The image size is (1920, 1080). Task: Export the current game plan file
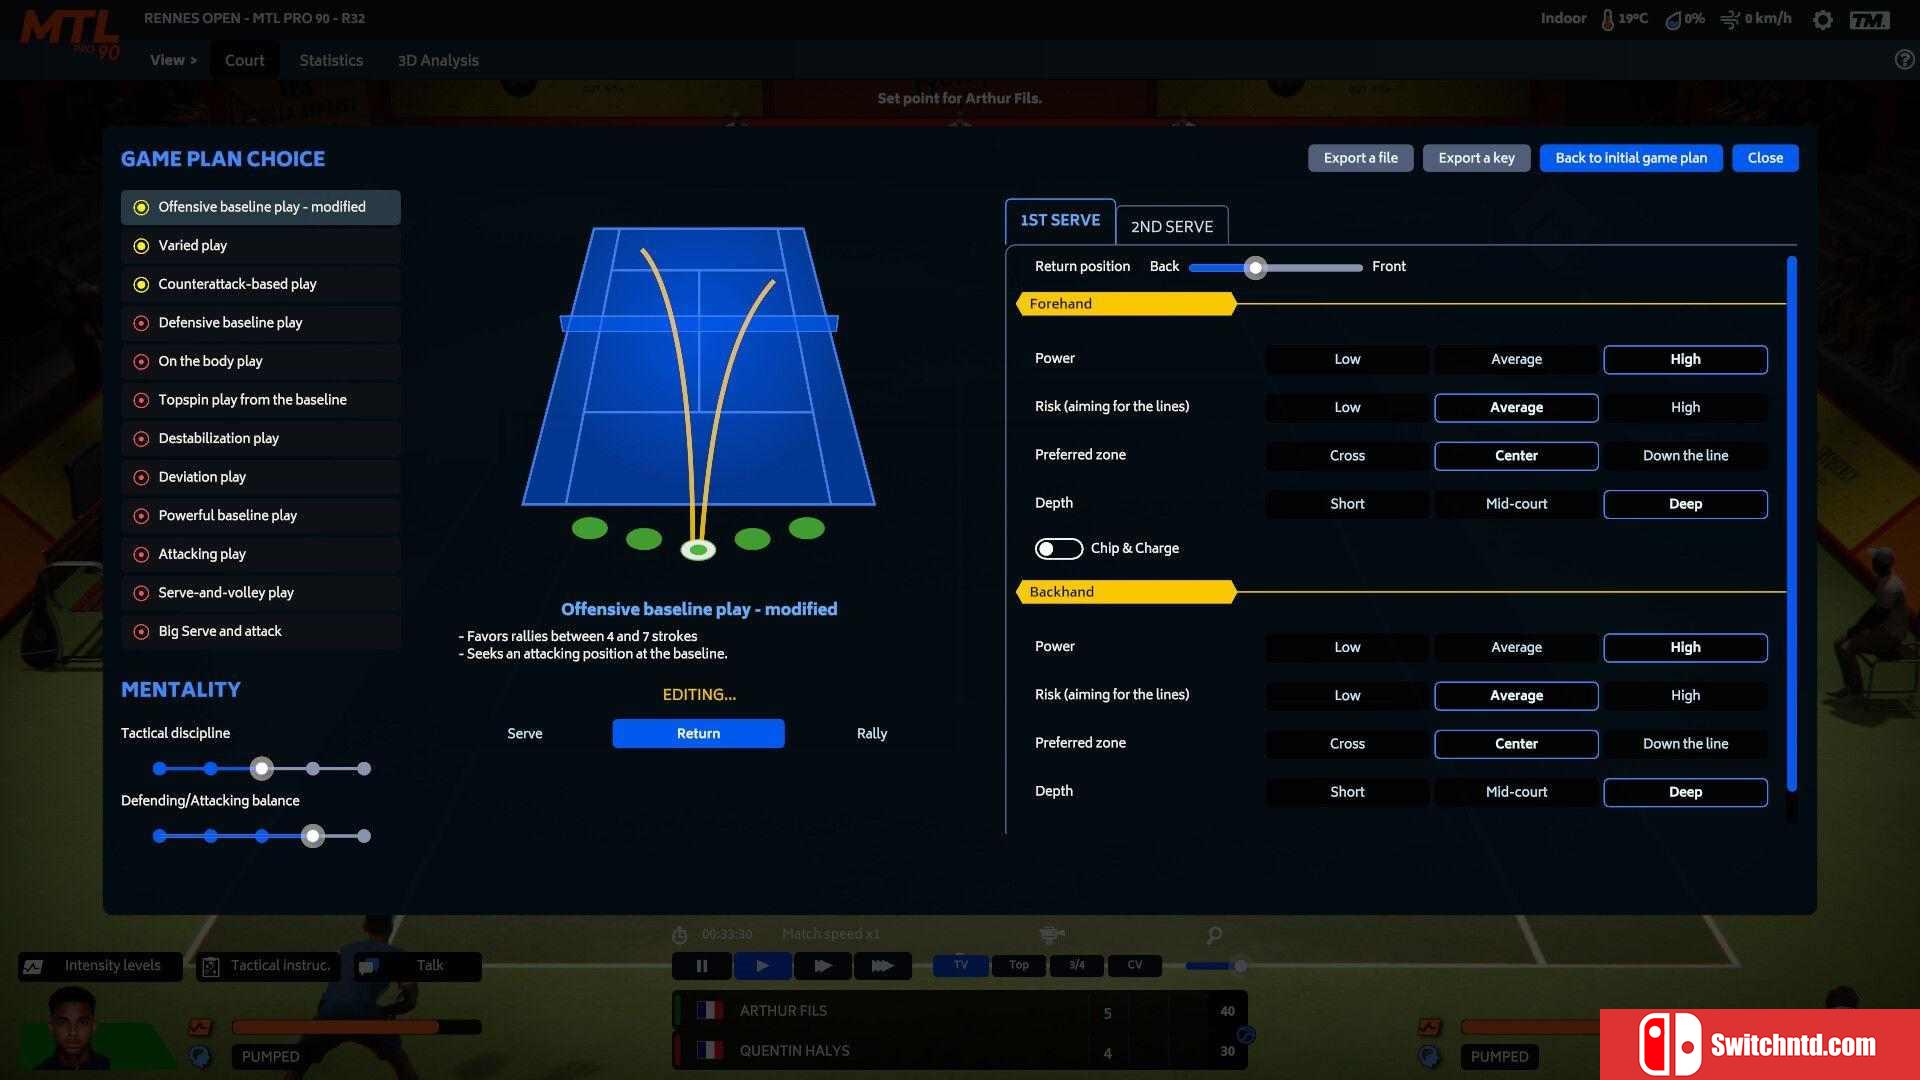[x=1361, y=157]
